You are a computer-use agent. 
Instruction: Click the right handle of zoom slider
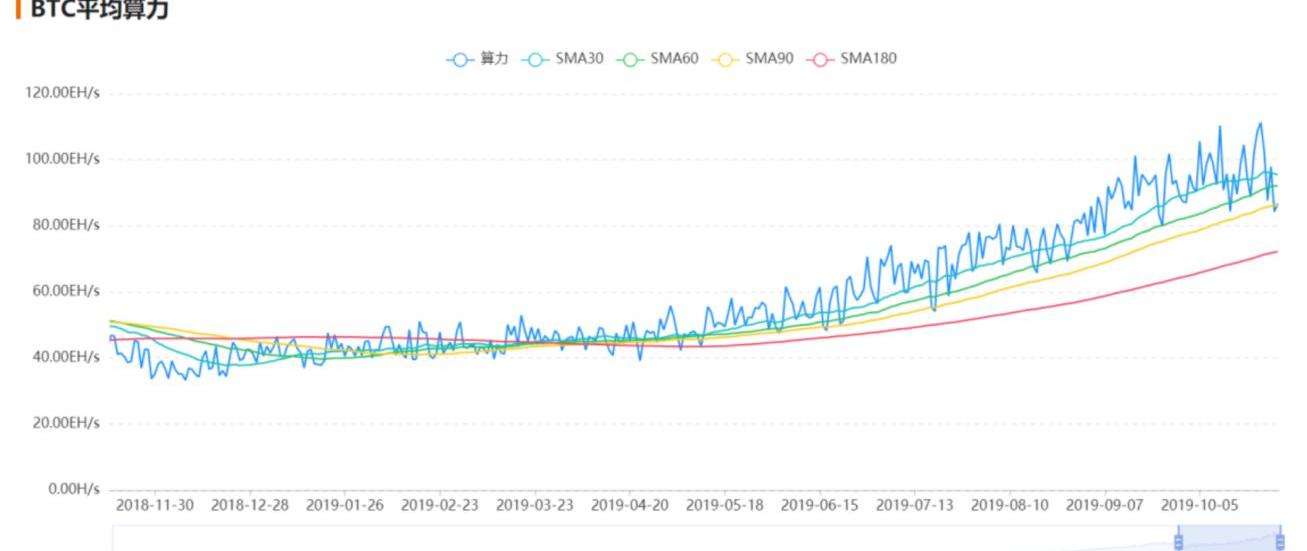coord(1279,541)
